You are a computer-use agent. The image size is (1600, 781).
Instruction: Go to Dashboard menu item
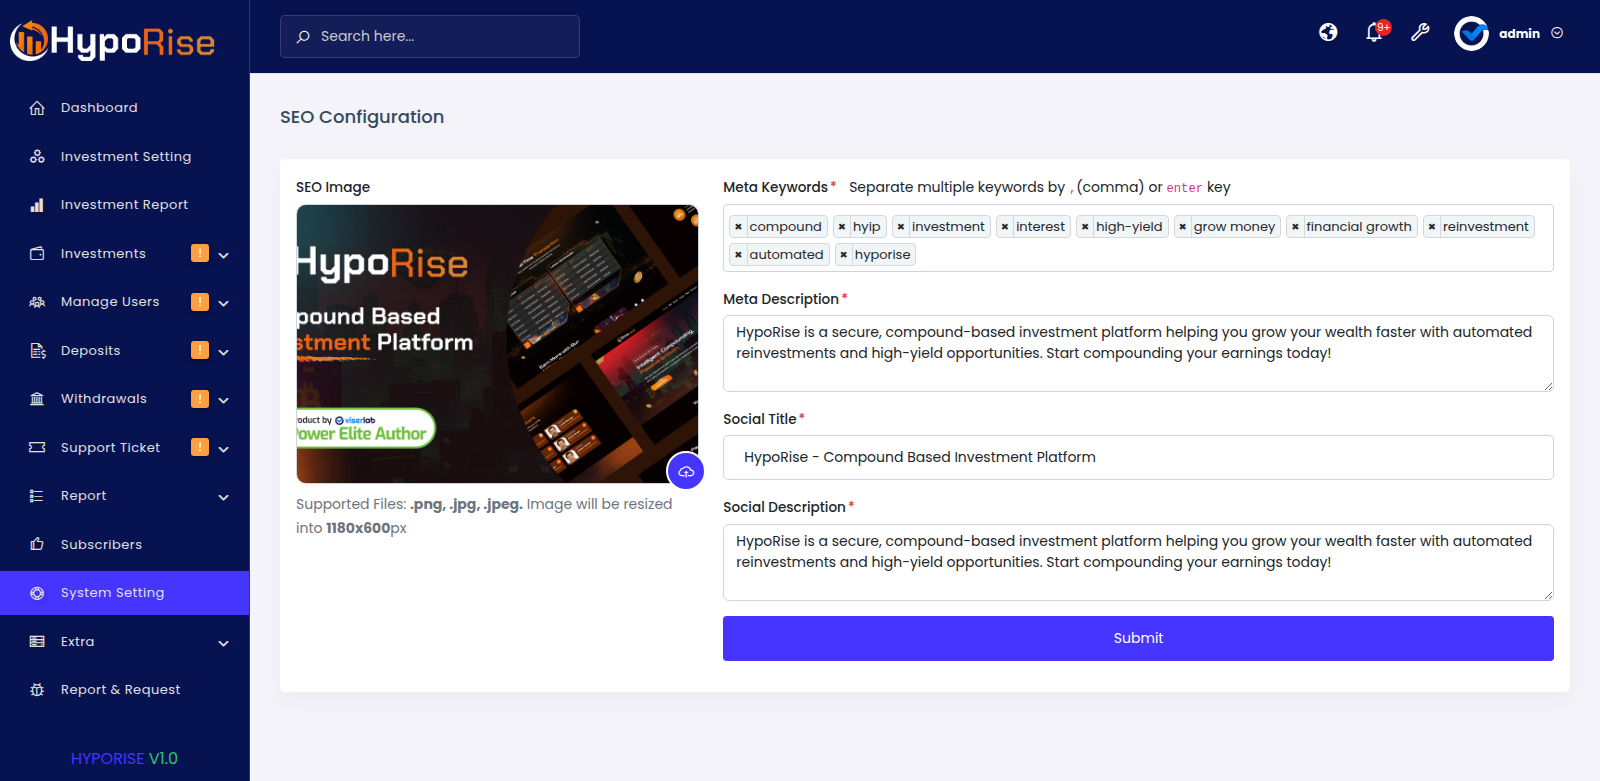[x=125, y=108]
